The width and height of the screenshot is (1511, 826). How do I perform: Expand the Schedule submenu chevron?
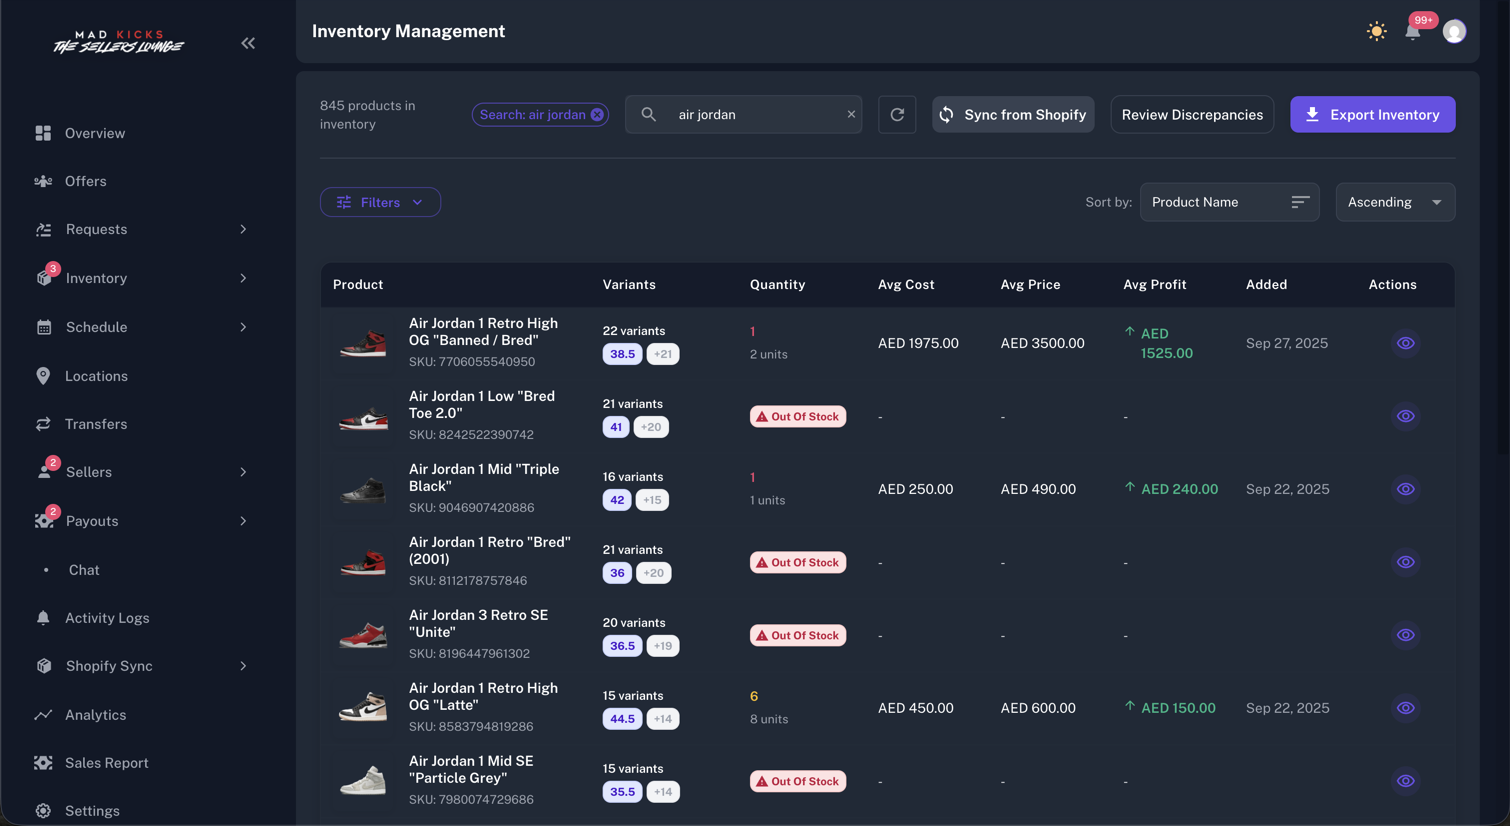pyautogui.click(x=243, y=327)
